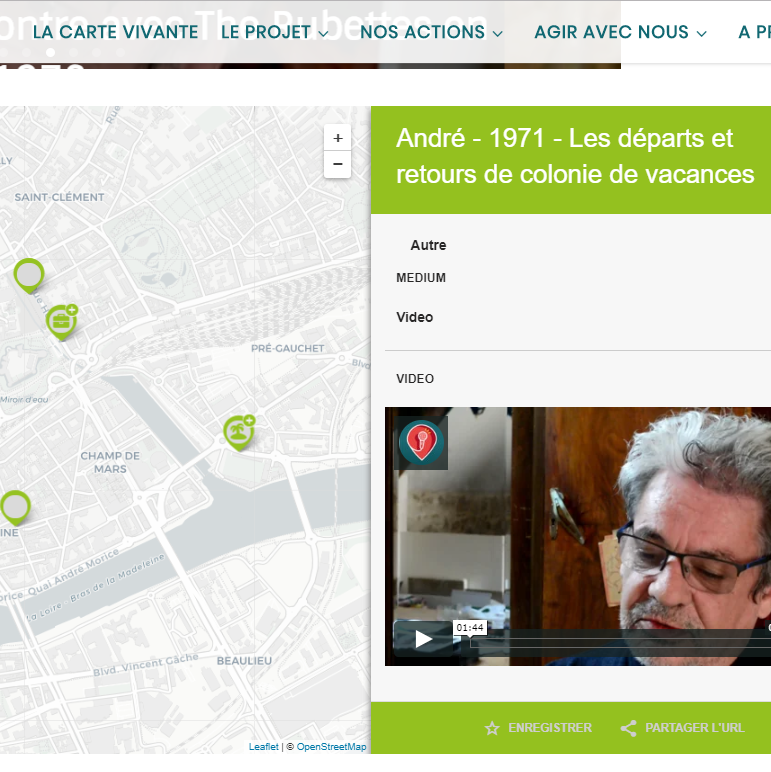Zoom out on the map
771x772 pixels.
[x=337, y=164]
